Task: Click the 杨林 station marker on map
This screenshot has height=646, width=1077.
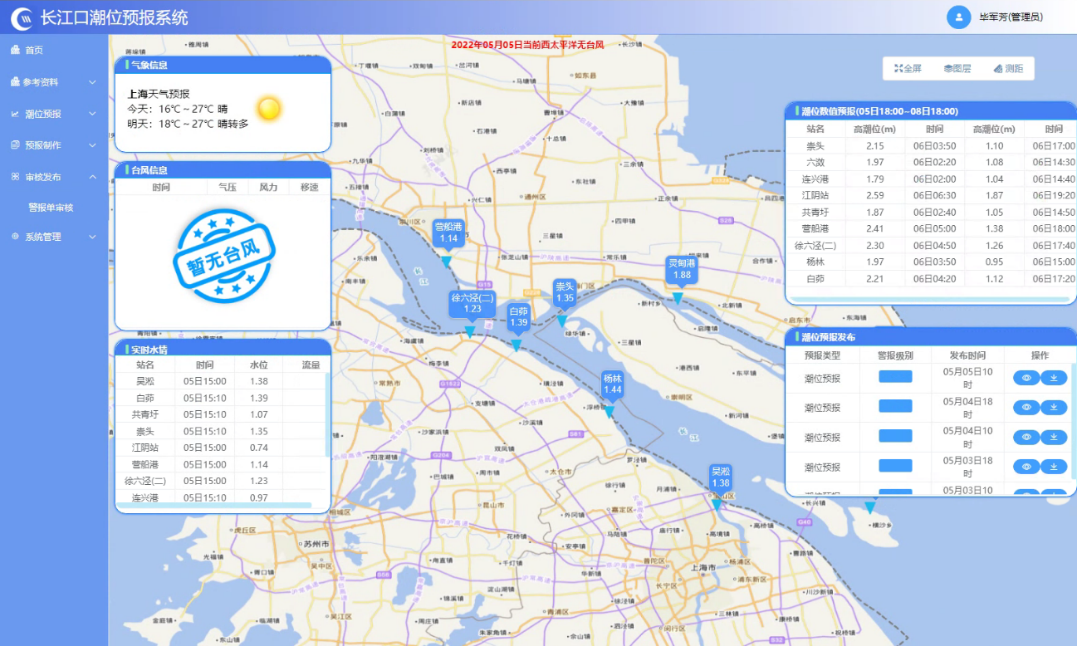Action: pos(612,386)
